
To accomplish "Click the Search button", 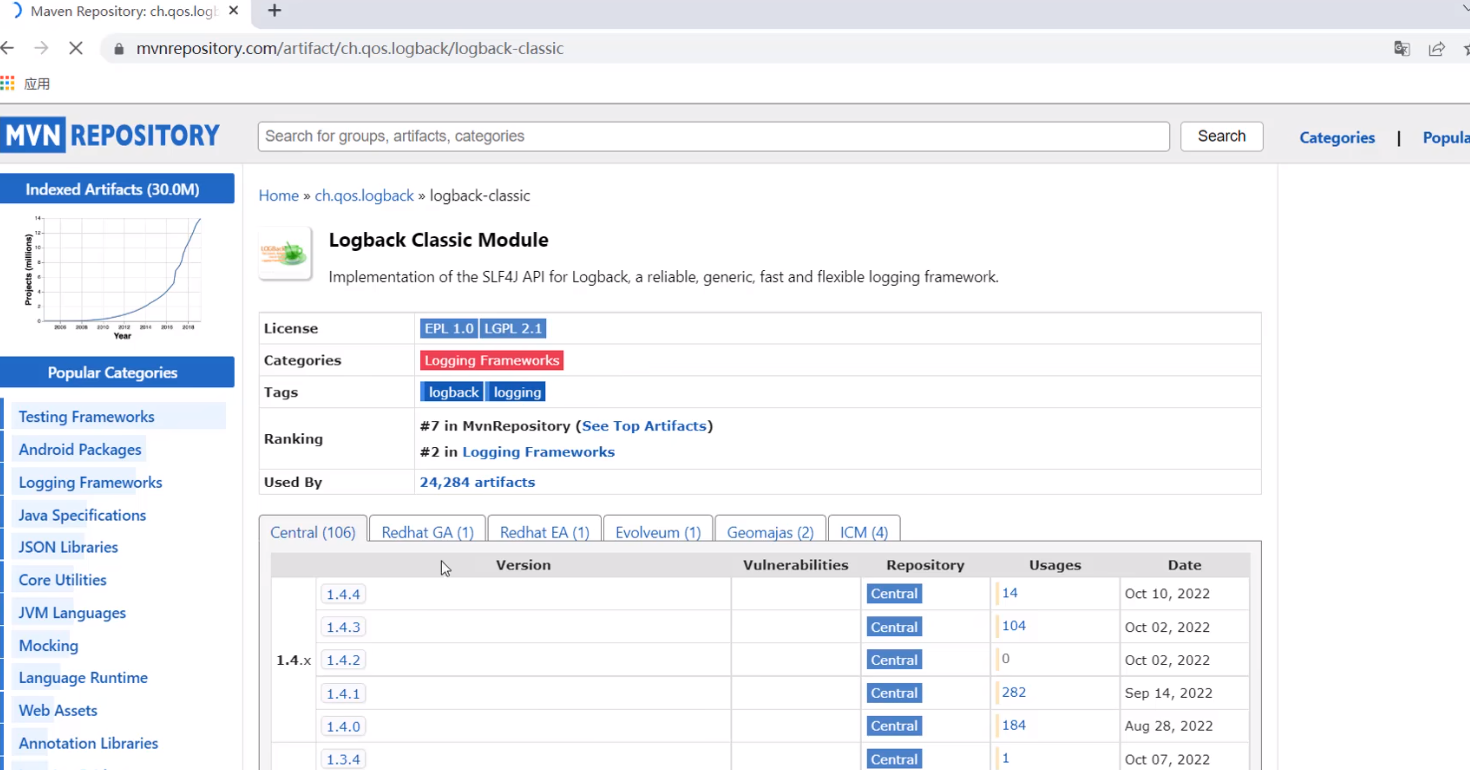I will click(1221, 136).
